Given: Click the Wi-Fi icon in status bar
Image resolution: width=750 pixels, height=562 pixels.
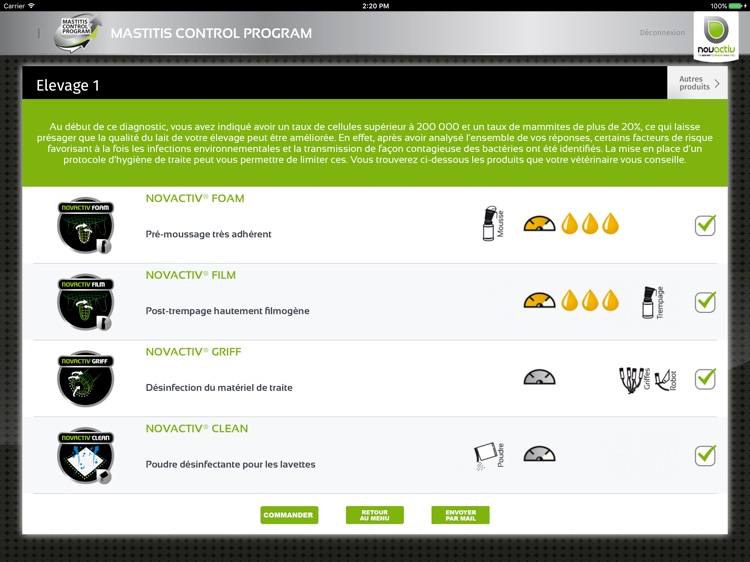Looking at the screenshot, I should pos(32,6).
